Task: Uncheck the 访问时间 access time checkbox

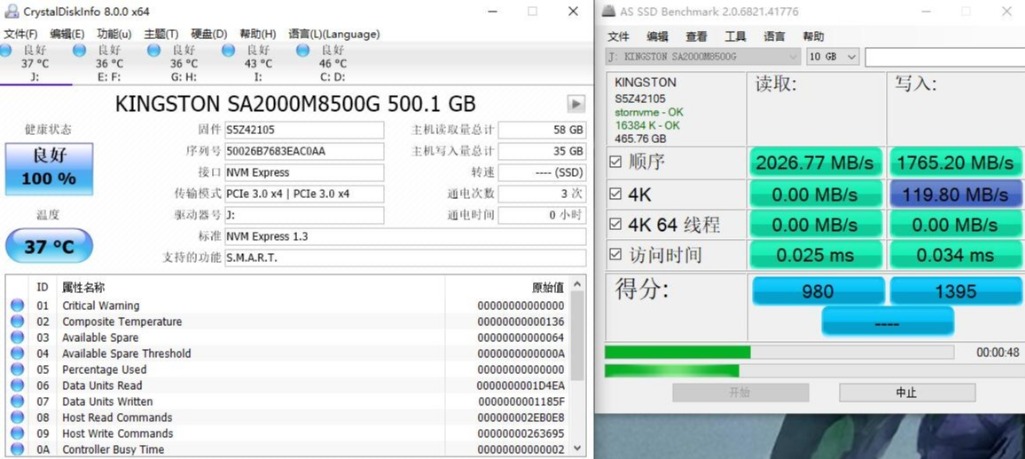Action: coord(615,255)
